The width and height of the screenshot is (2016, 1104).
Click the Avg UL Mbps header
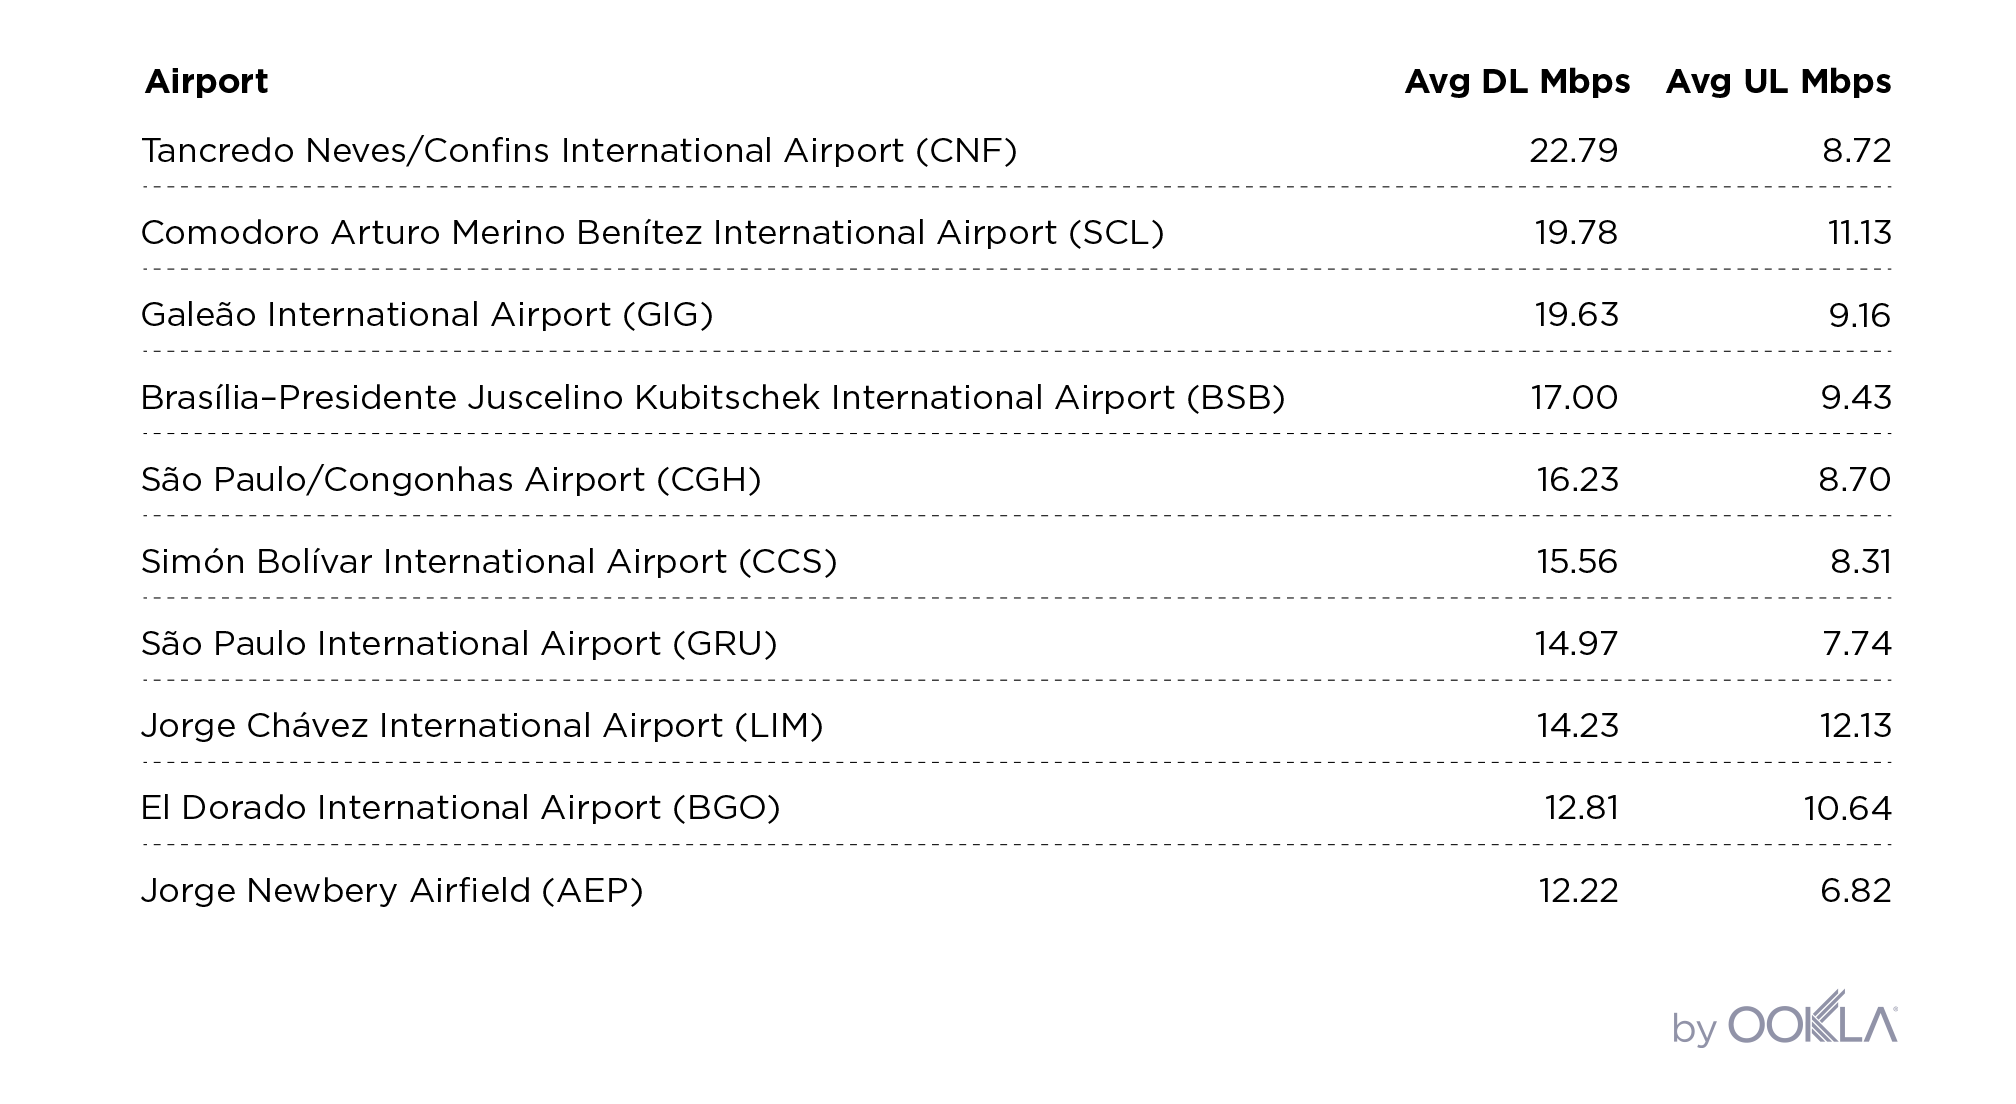point(1778,81)
